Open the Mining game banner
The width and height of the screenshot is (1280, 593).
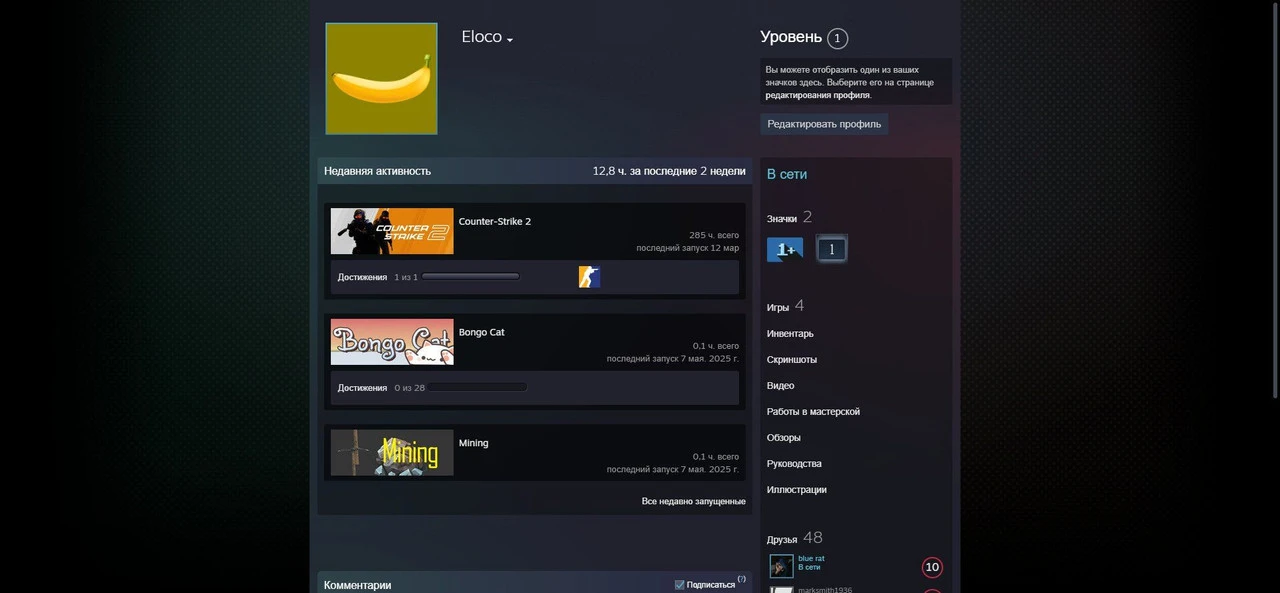pyautogui.click(x=392, y=453)
